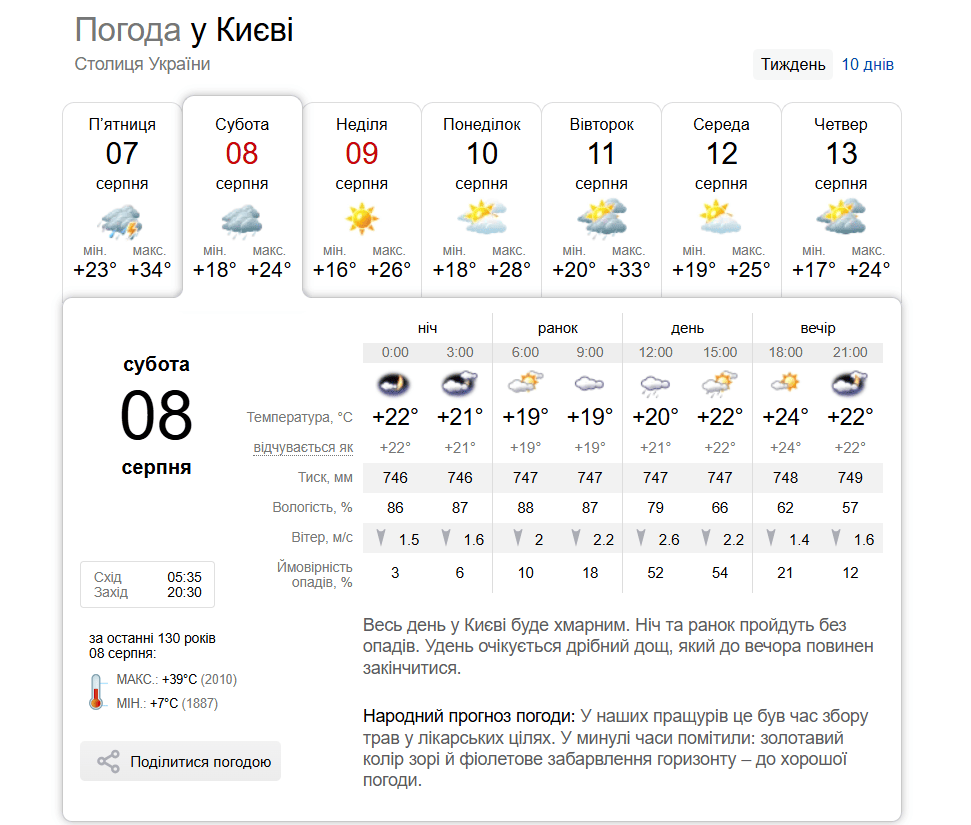971x825 pixels.
Task: Click the wind direction arrow at 12:00
Action: (641, 538)
